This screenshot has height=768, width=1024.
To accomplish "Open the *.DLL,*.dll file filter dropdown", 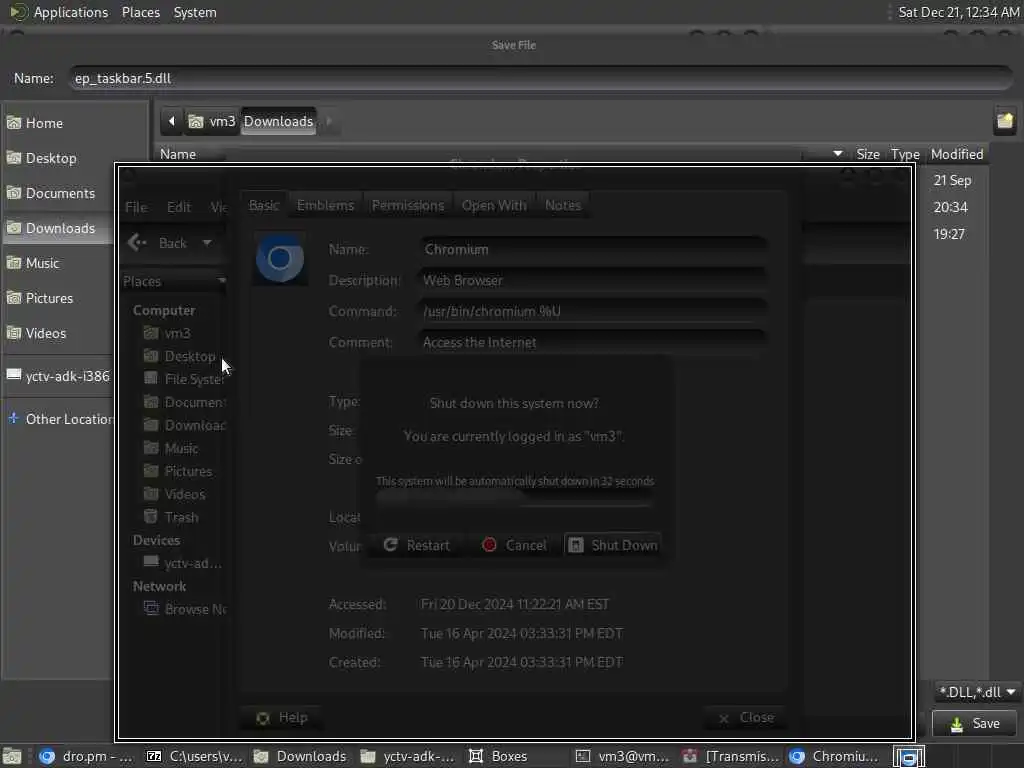I will click(x=976, y=692).
